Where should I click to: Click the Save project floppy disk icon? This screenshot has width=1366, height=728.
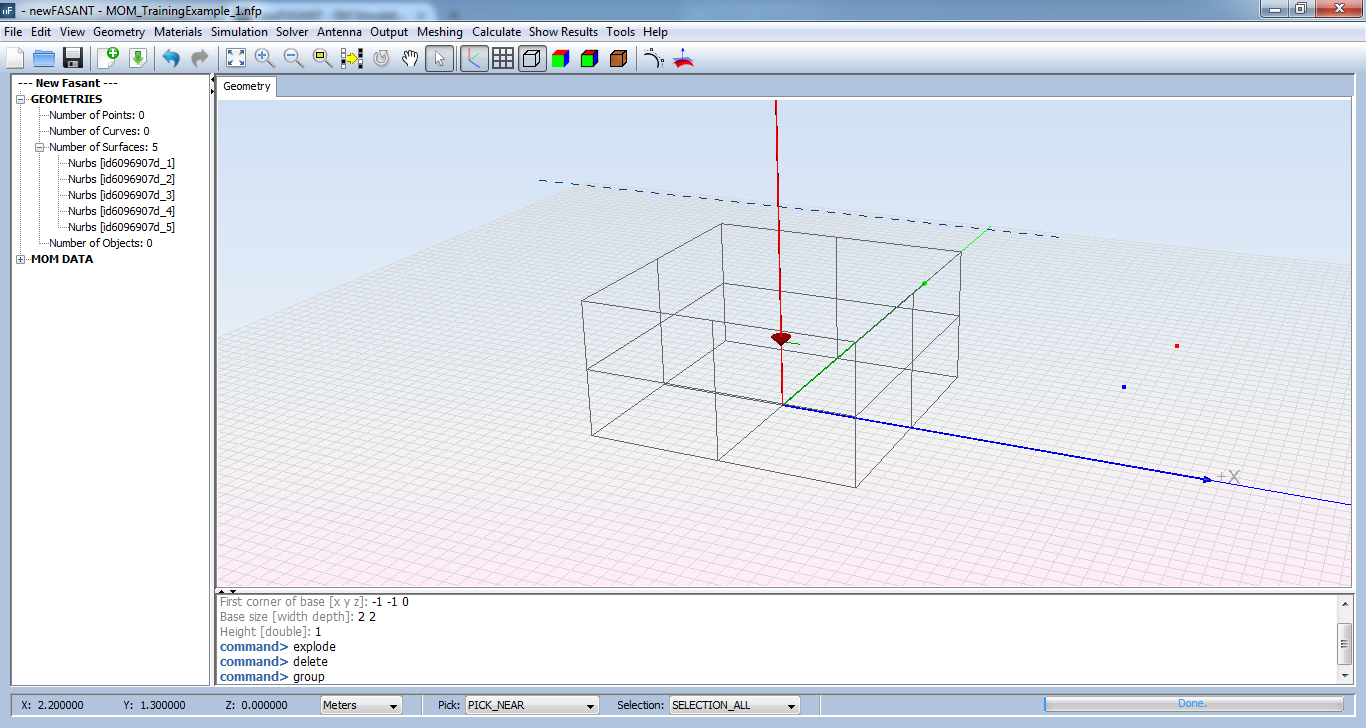(x=73, y=58)
